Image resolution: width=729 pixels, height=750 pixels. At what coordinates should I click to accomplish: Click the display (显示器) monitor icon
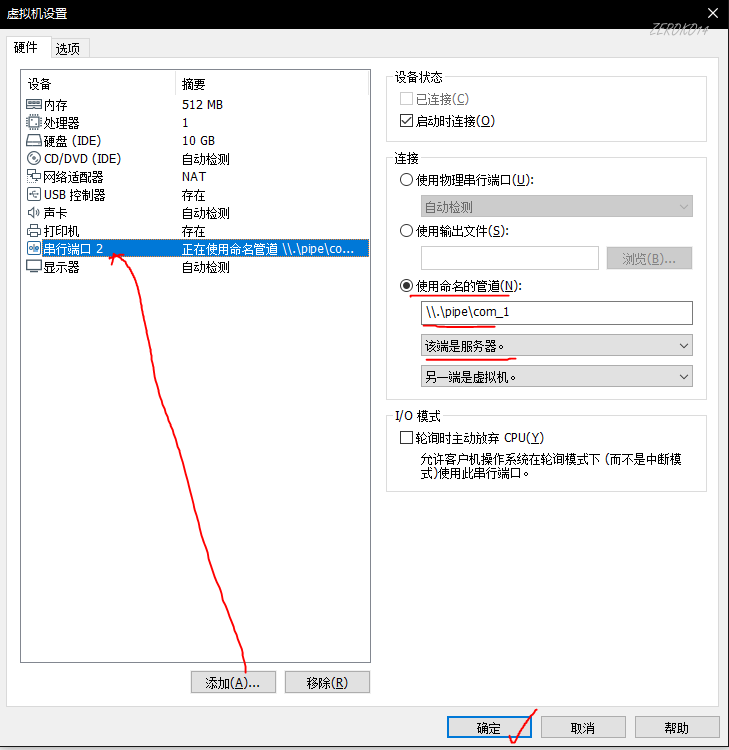(33, 266)
